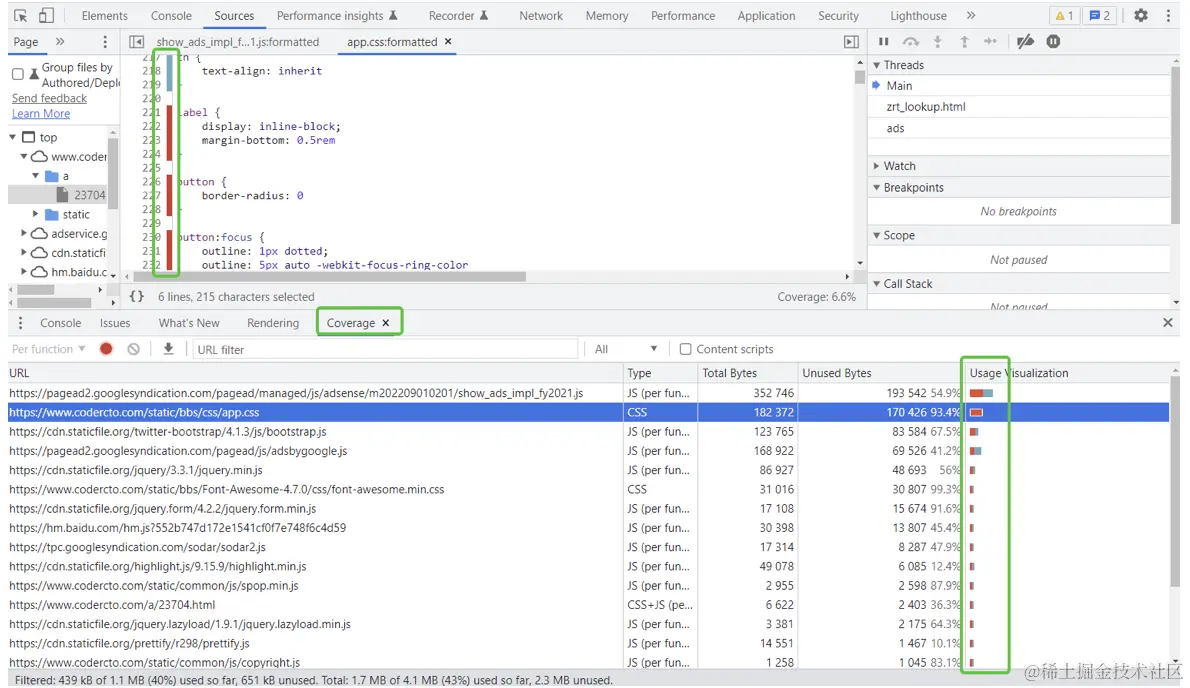Pause script execution
Viewport: 1190px width, 688px height.
pyautogui.click(x=883, y=42)
